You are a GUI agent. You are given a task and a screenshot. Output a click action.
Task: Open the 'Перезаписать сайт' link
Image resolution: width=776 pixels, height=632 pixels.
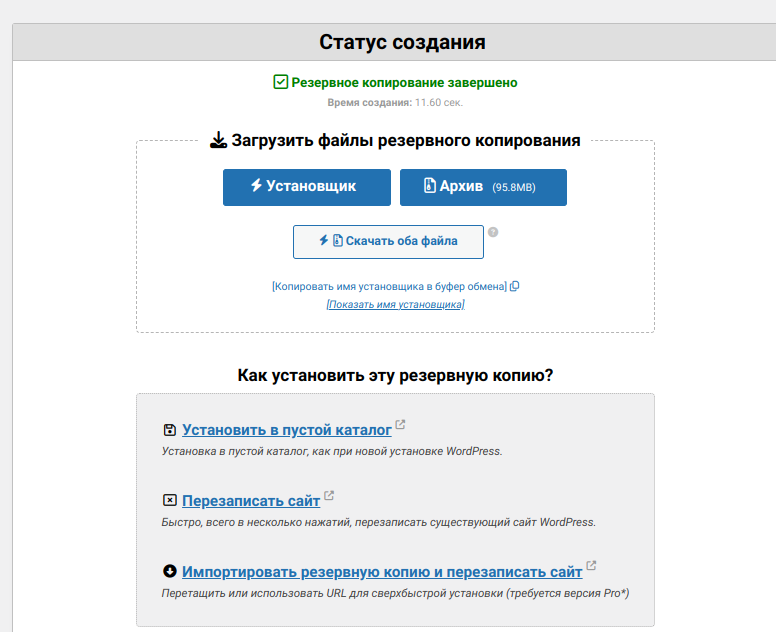pyautogui.click(x=251, y=500)
